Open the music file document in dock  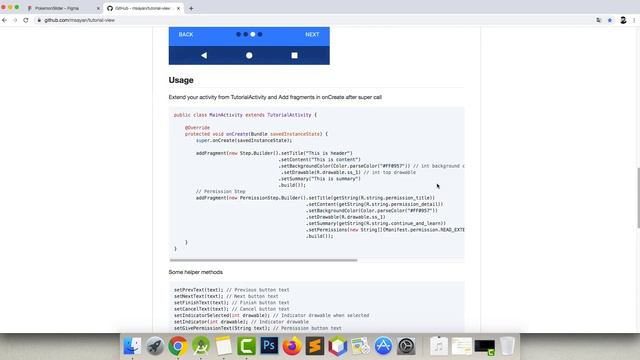(x=439, y=346)
